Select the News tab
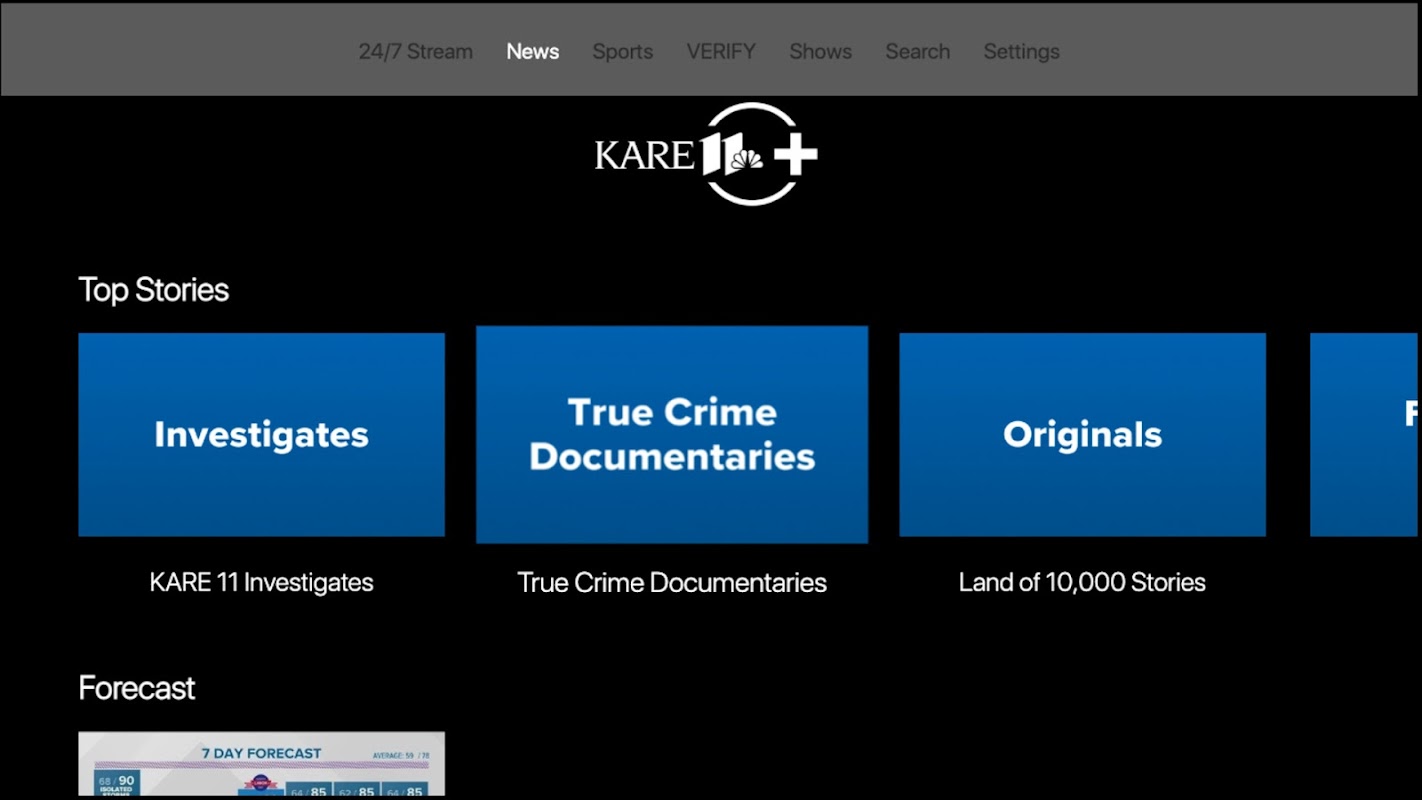The height and width of the screenshot is (800, 1422). pos(532,51)
